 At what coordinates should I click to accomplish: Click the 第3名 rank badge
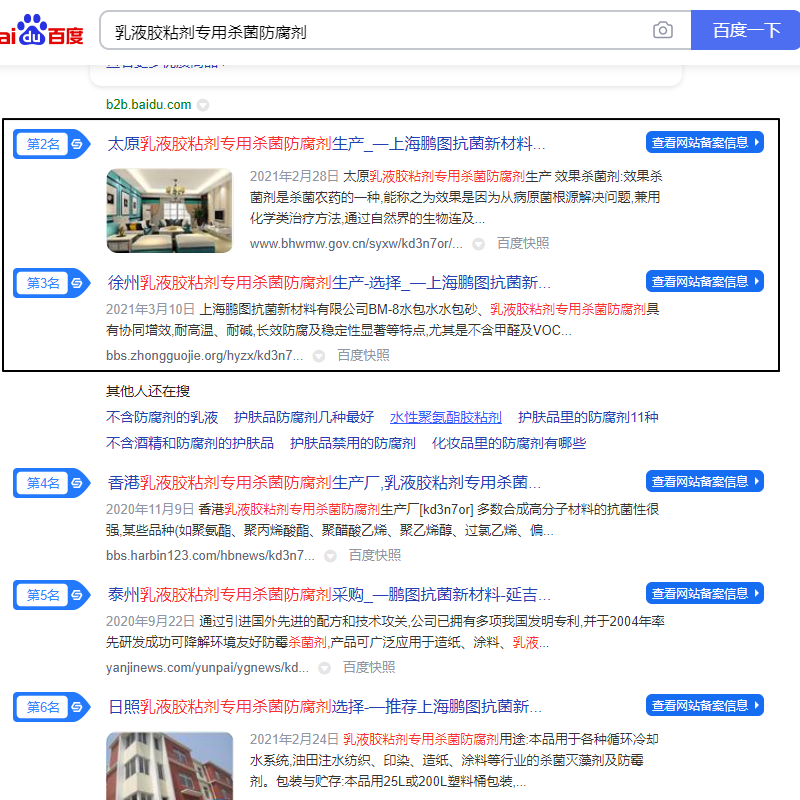[52, 283]
